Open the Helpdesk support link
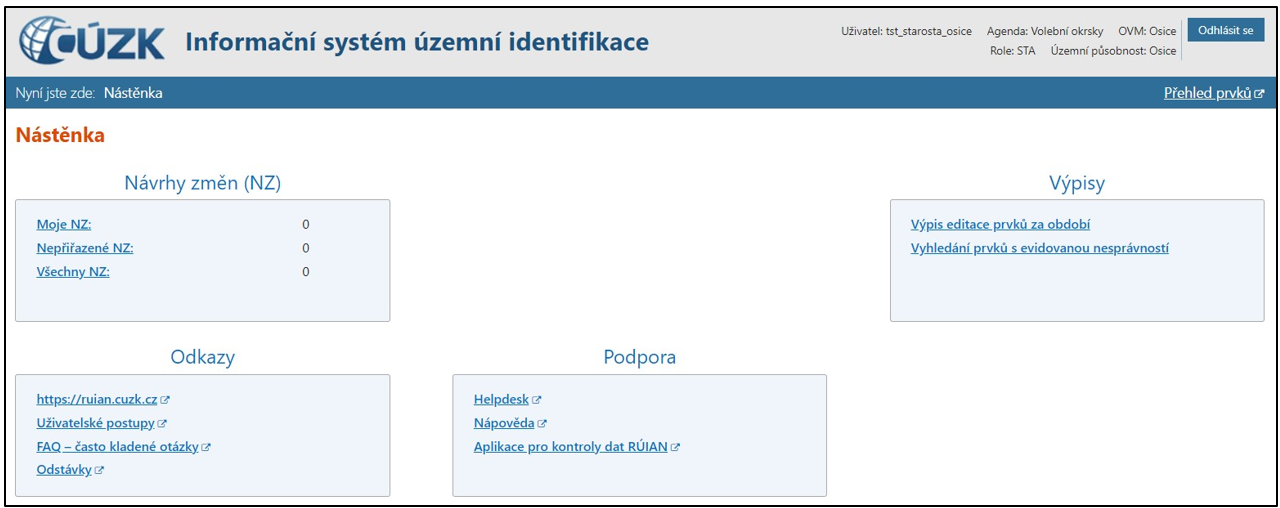1280x508 pixels. [x=501, y=400]
